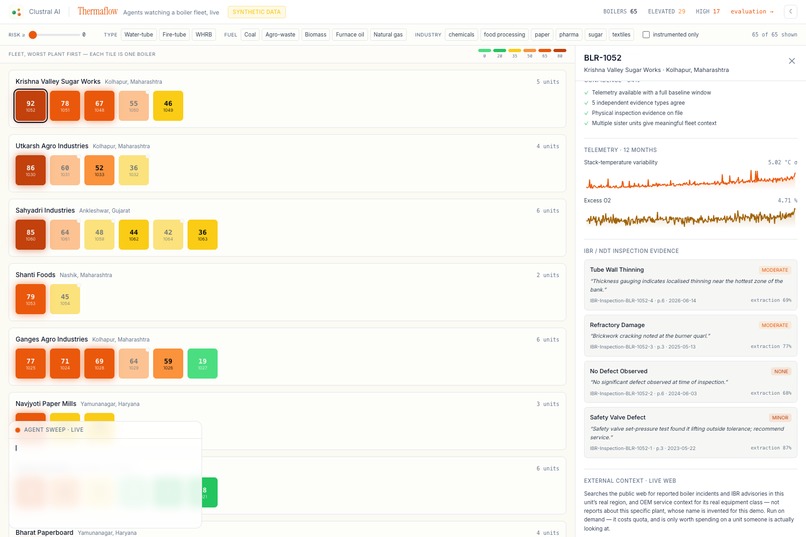Filter by textiles industry
The height and width of the screenshot is (537, 806).
pyautogui.click(x=621, y=35)
